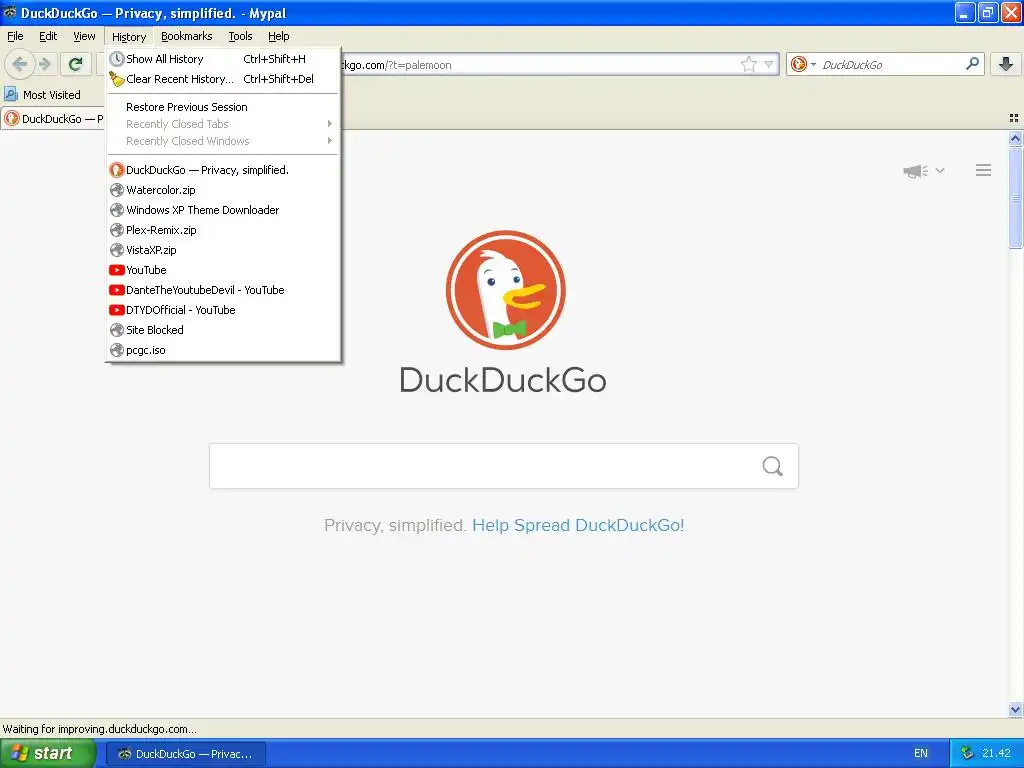The image size is (1024, 768).
Task: Open the Help menu
Action: click(278, 36)
